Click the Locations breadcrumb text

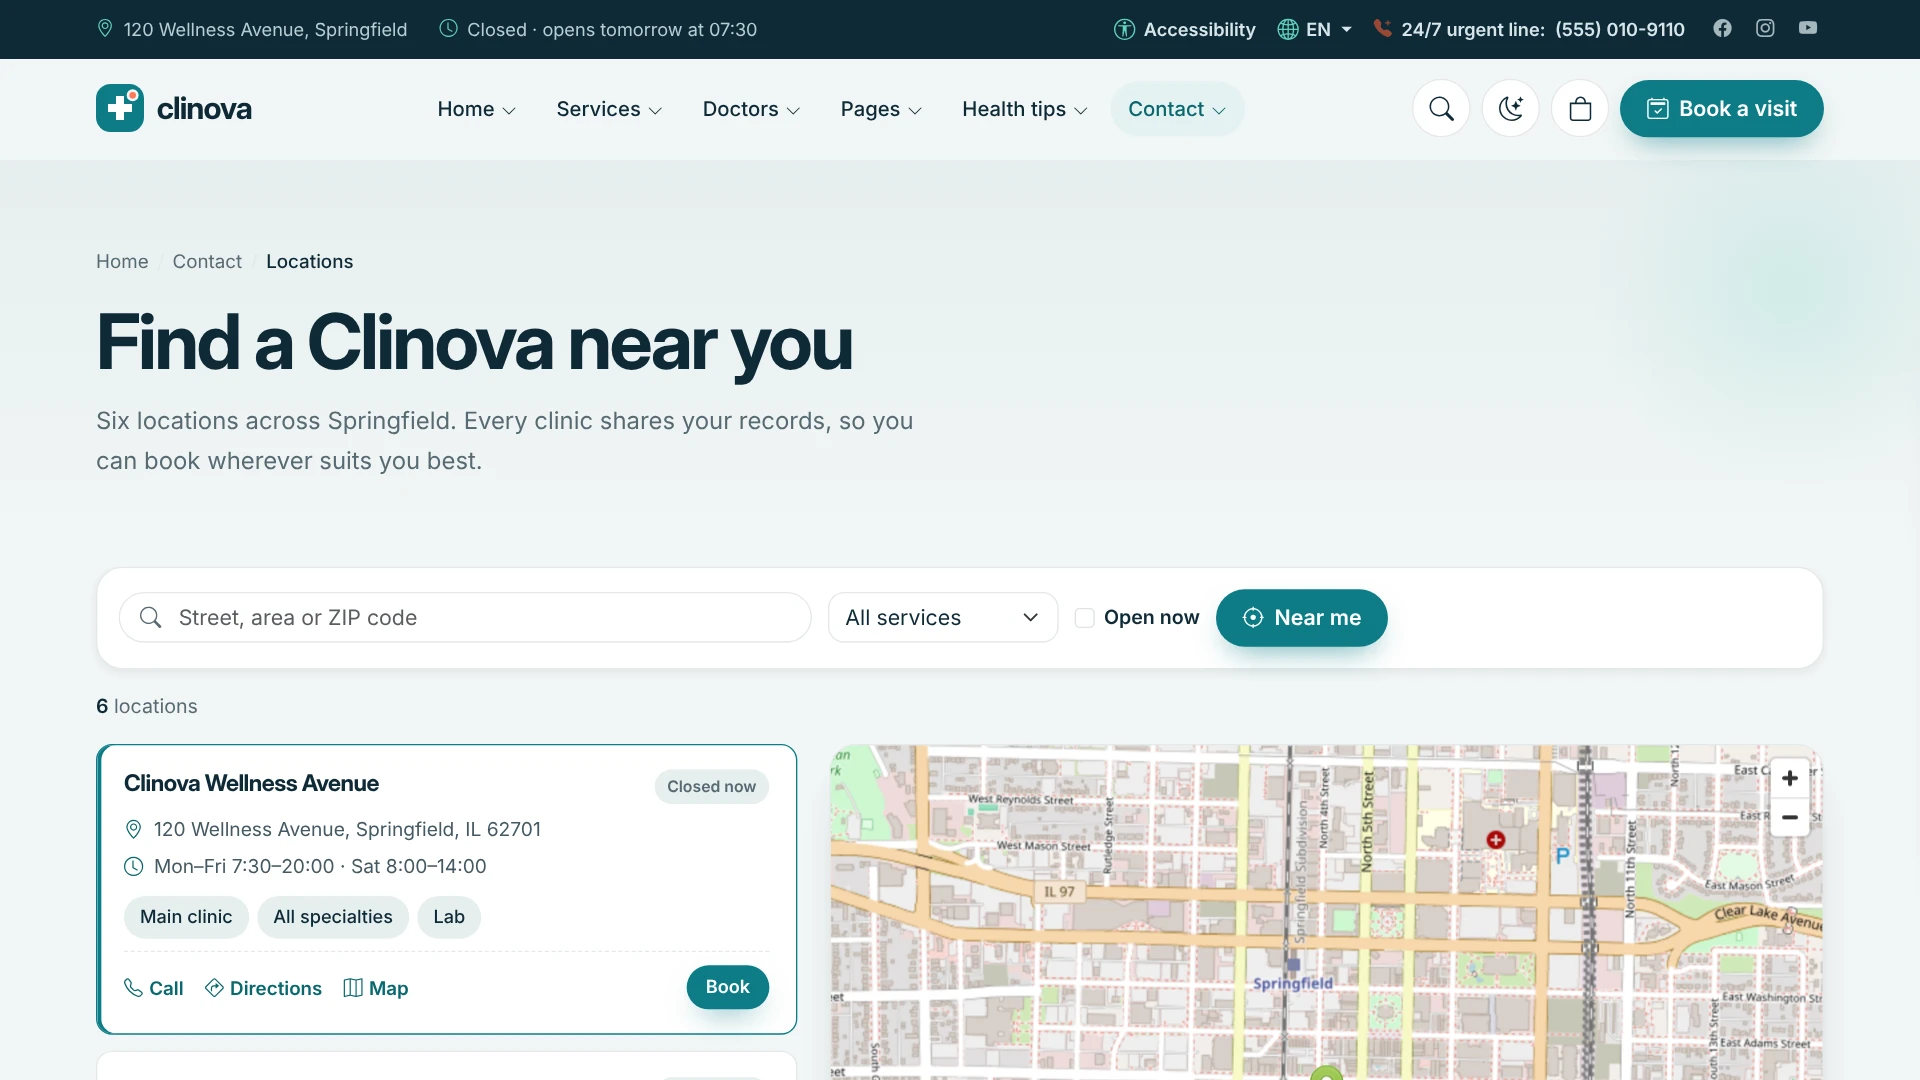pyautogui.click(x=309, y=261)
